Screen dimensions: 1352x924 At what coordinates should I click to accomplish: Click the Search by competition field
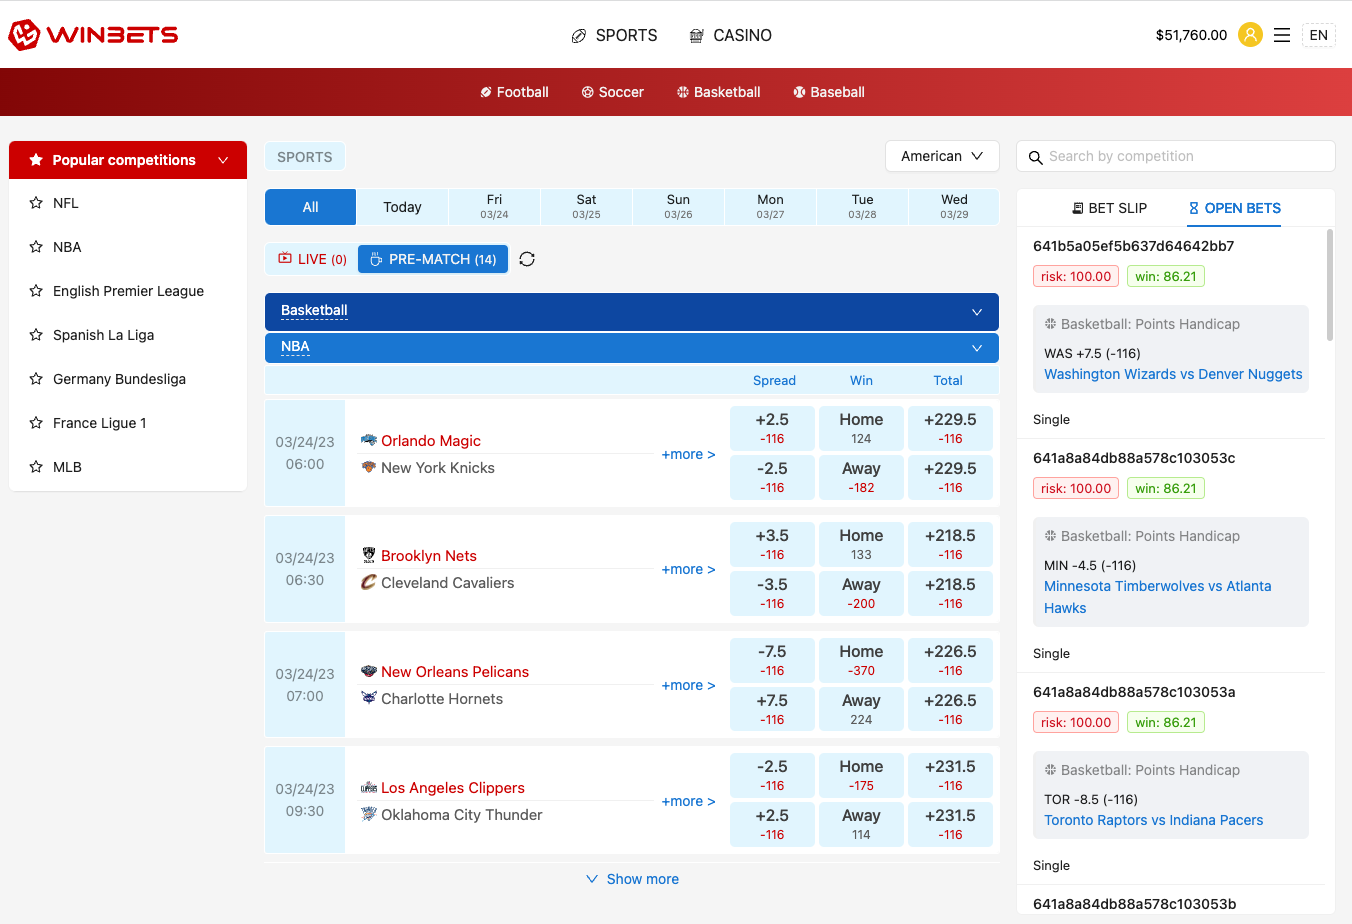coord(1176,156)
